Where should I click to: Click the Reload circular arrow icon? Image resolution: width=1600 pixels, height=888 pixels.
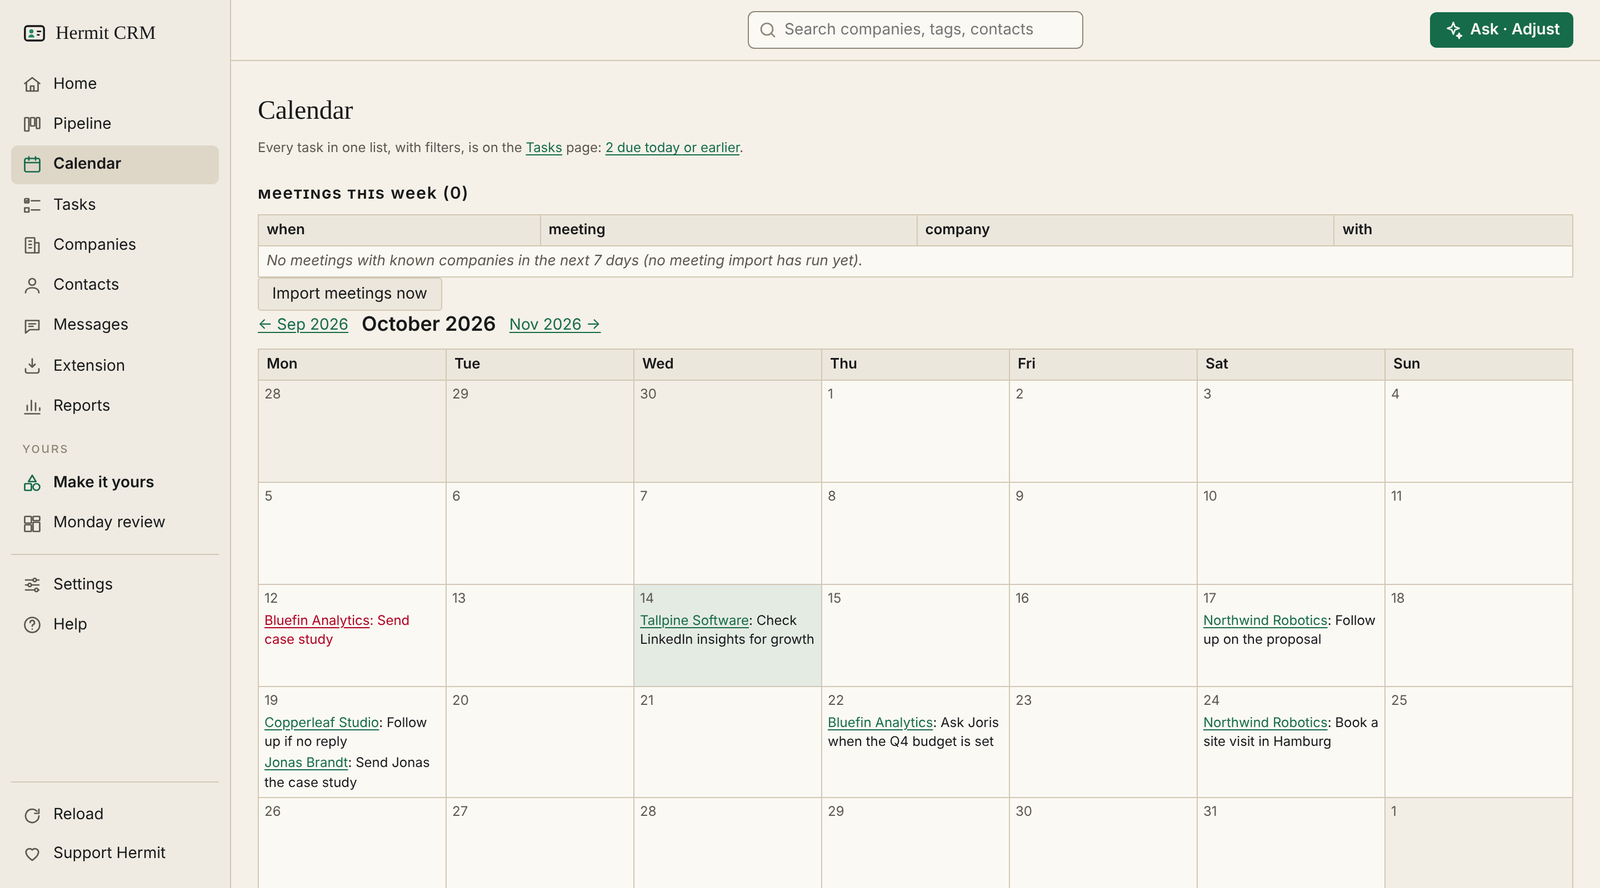[32, 815]
